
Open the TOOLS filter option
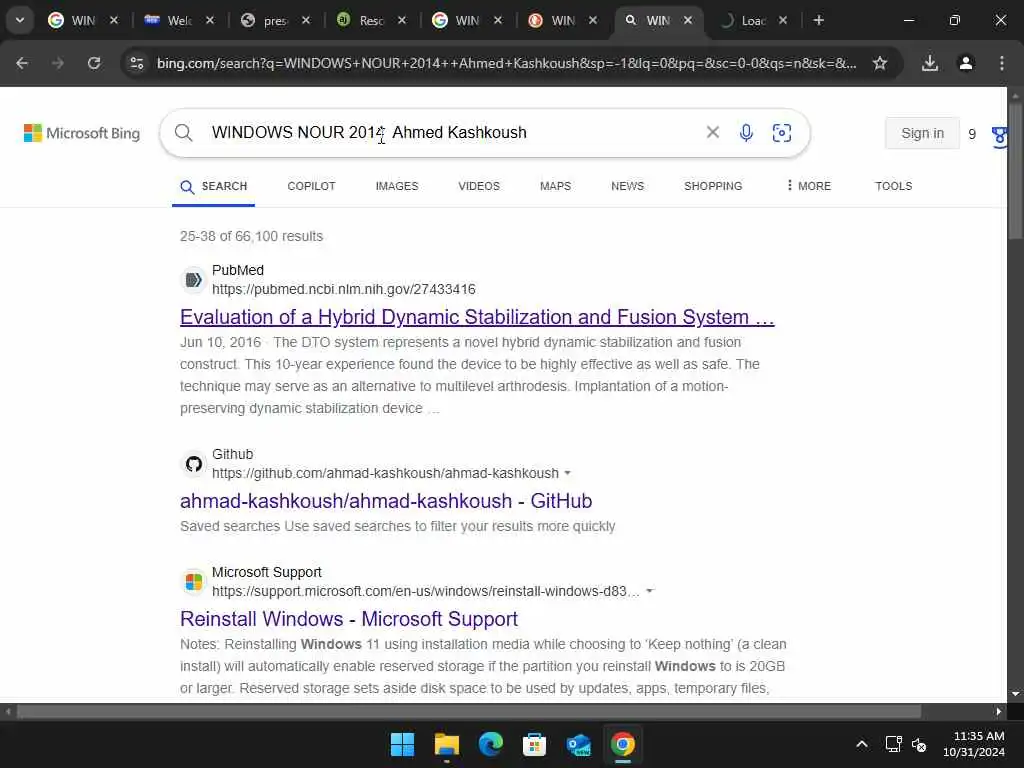coord(893,186)
